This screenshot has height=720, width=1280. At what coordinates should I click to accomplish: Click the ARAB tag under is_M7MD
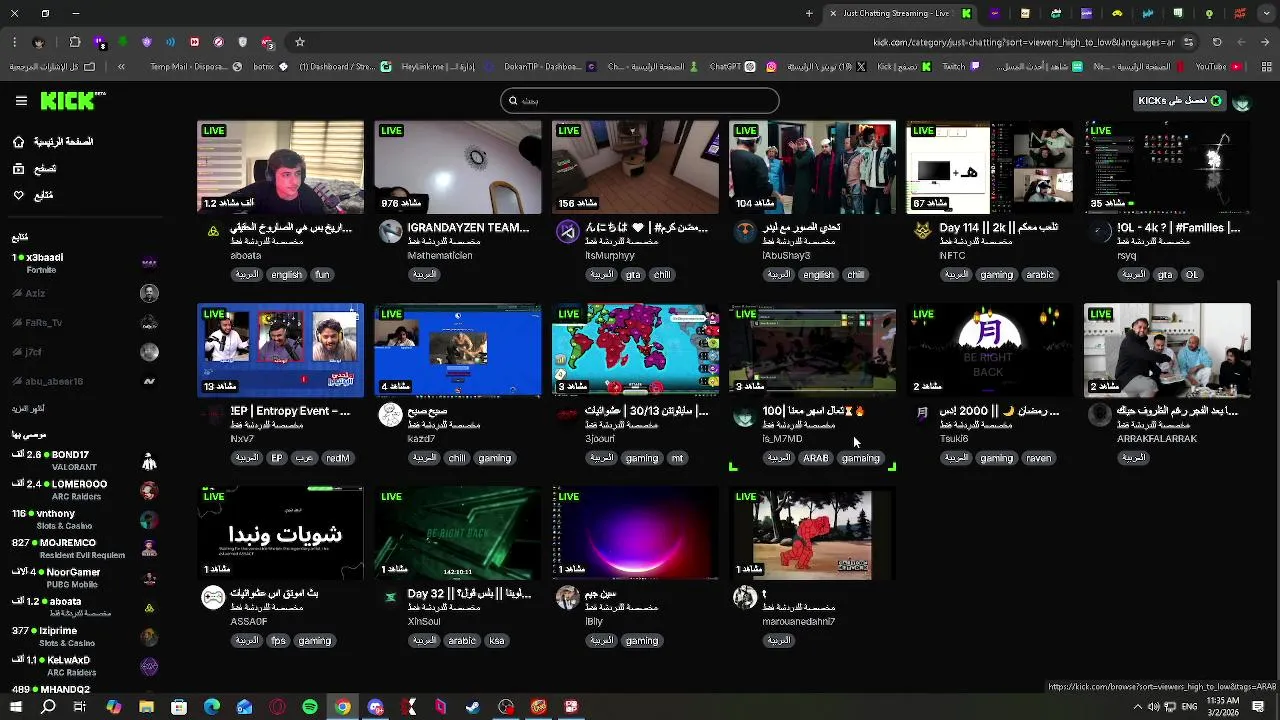(816, 458)
